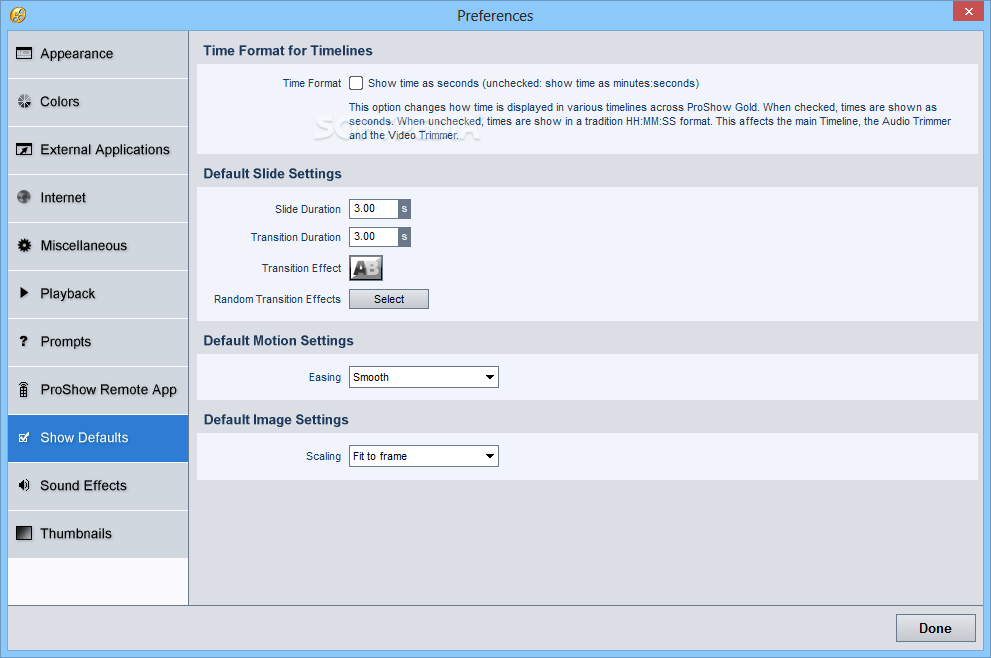Click the seconds unit button beside Transition Duration

point(404,236)
